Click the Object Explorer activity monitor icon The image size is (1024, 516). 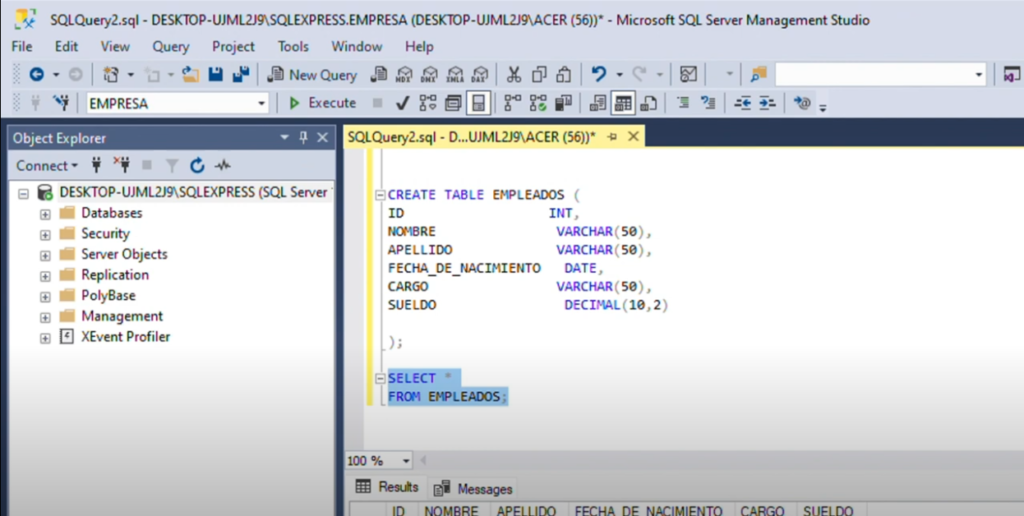click(223, 165)
